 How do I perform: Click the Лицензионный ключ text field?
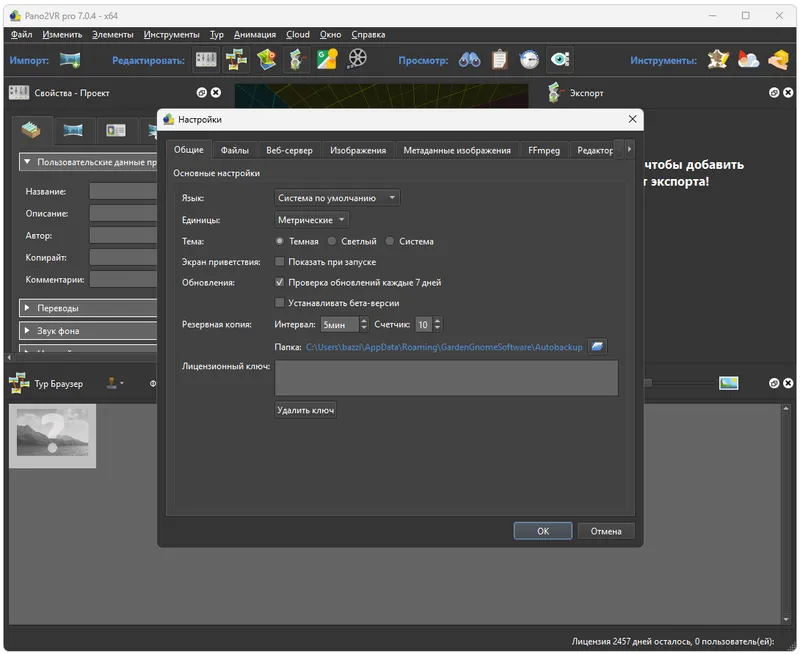pyautogui.click(x=446, y=378)
